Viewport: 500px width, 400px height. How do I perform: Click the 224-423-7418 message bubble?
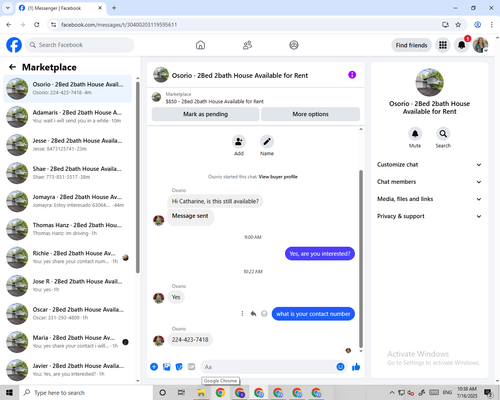point(190,340)
